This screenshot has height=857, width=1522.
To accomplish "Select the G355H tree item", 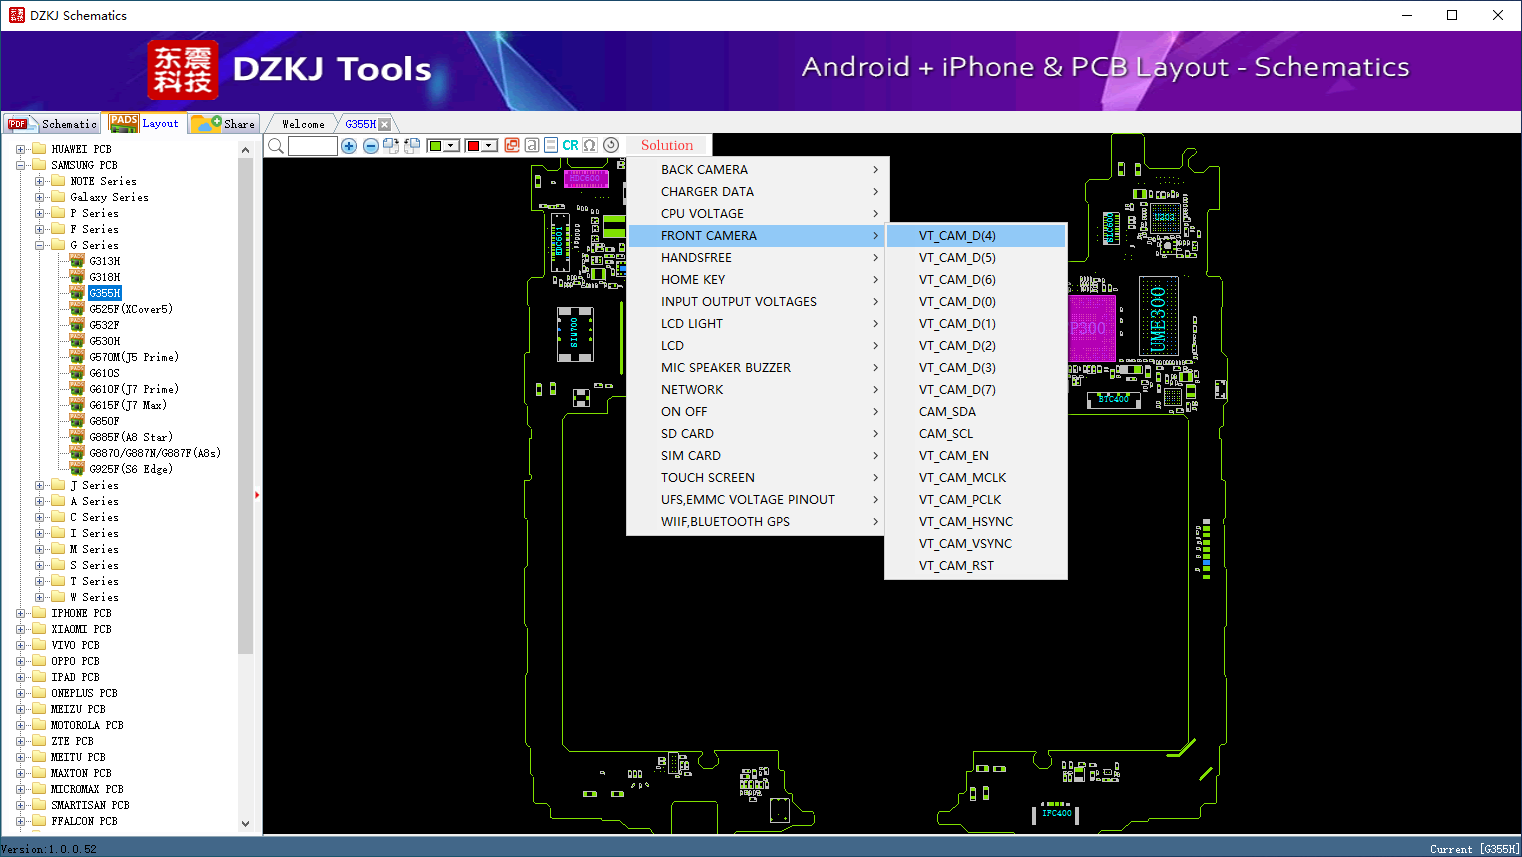I will coord(104,293).
